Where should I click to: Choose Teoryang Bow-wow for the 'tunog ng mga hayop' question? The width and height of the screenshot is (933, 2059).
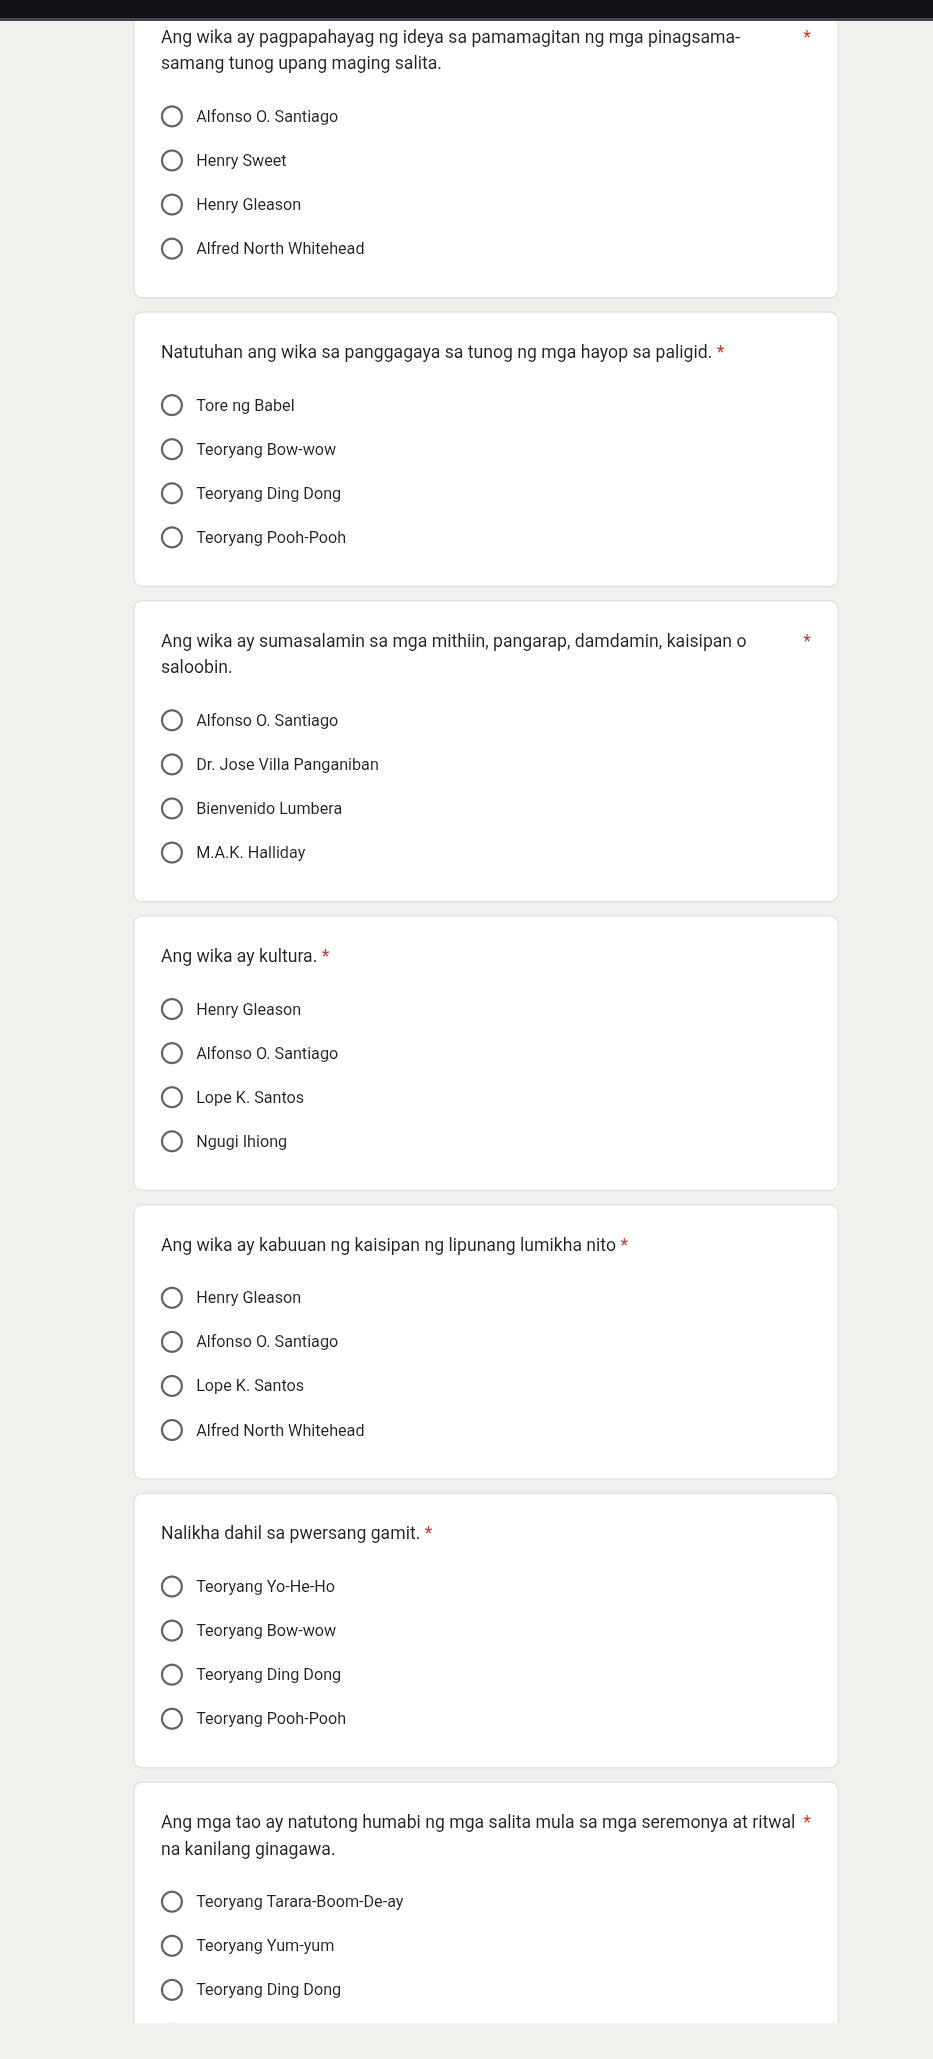tap(172, 450)
